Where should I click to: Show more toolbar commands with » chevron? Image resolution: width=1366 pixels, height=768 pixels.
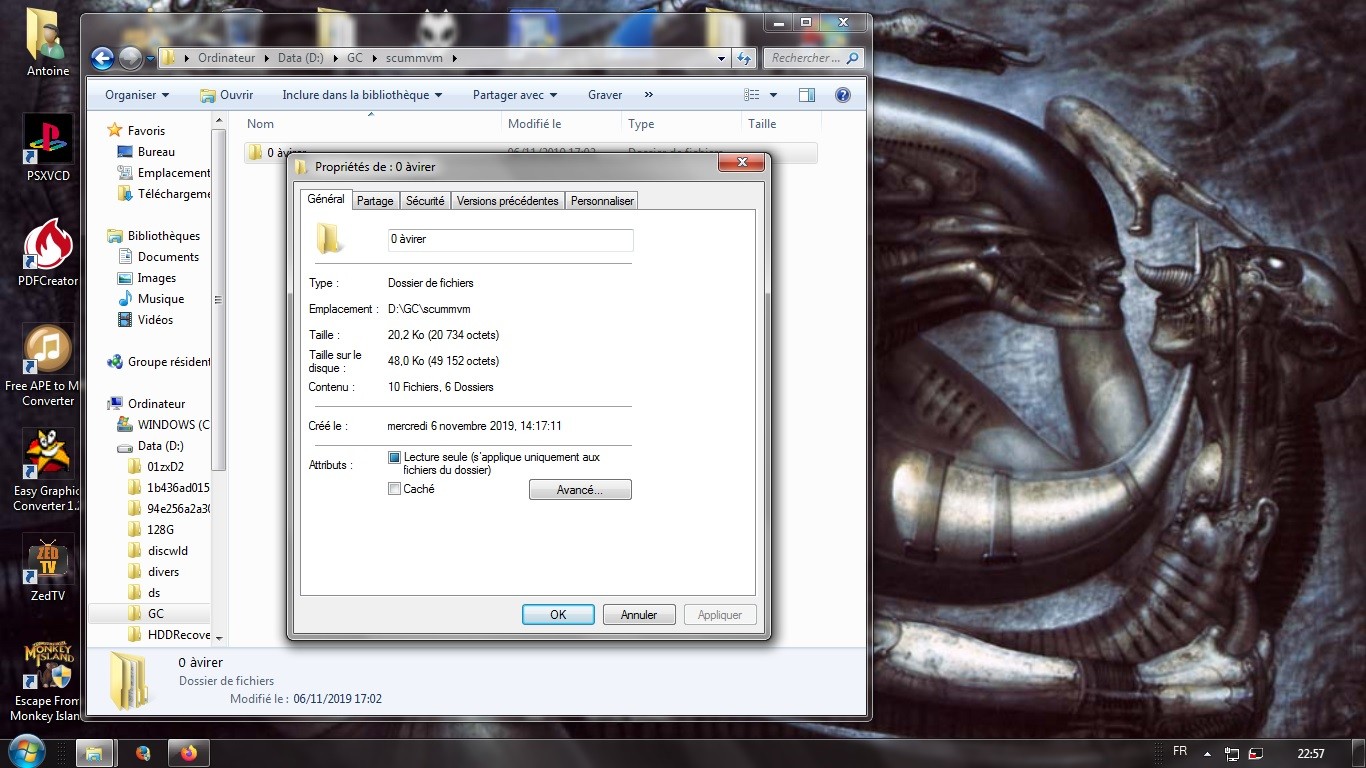tap(648, 95)
